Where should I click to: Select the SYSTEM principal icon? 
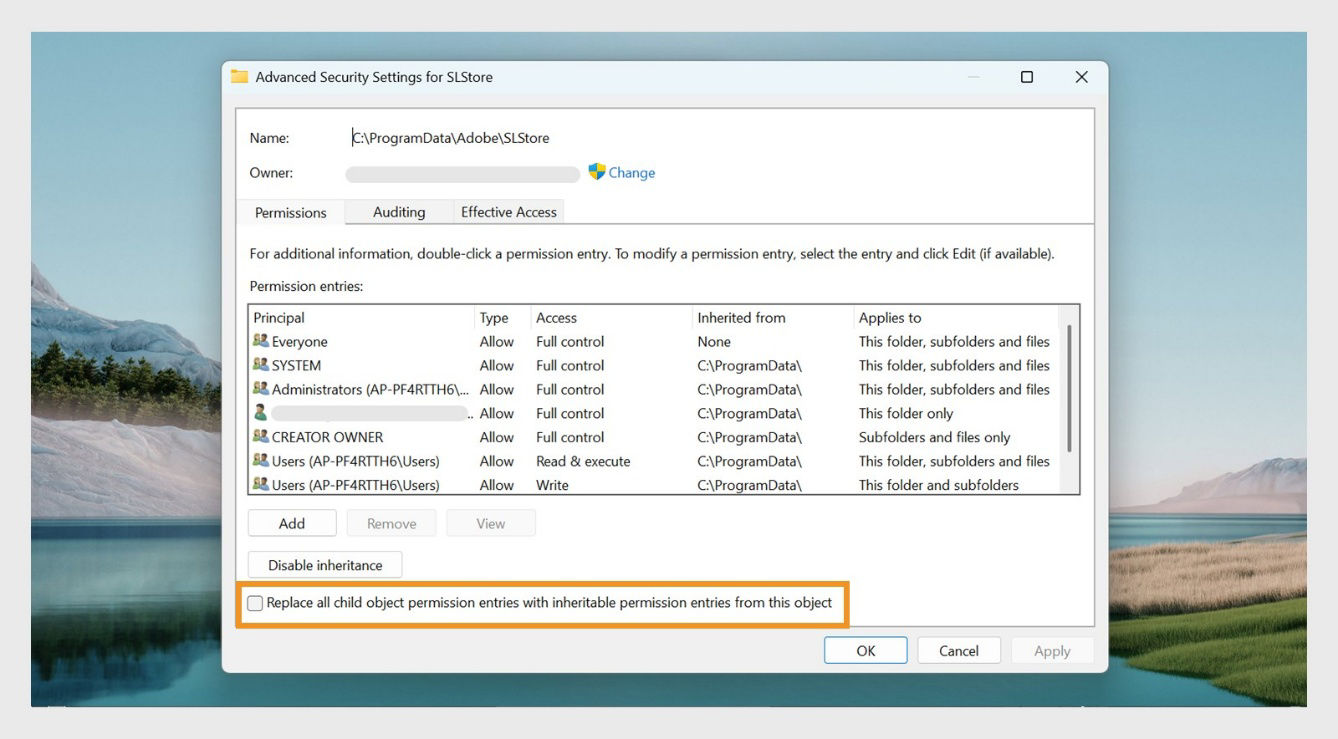point(261,365)
